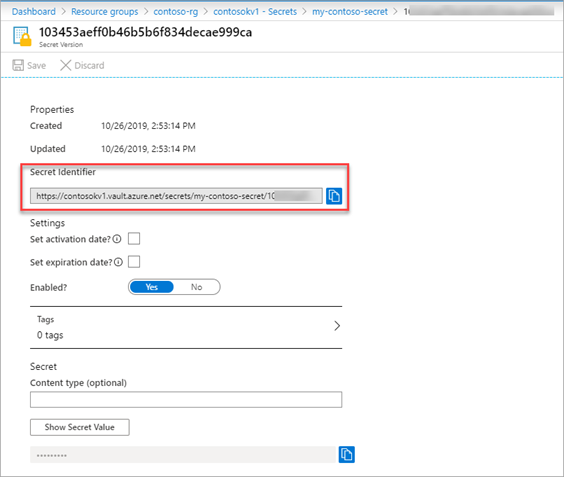Click Show Secret Value button
The height and width of the screenshot is (477, 564).
tap(79, 427)
